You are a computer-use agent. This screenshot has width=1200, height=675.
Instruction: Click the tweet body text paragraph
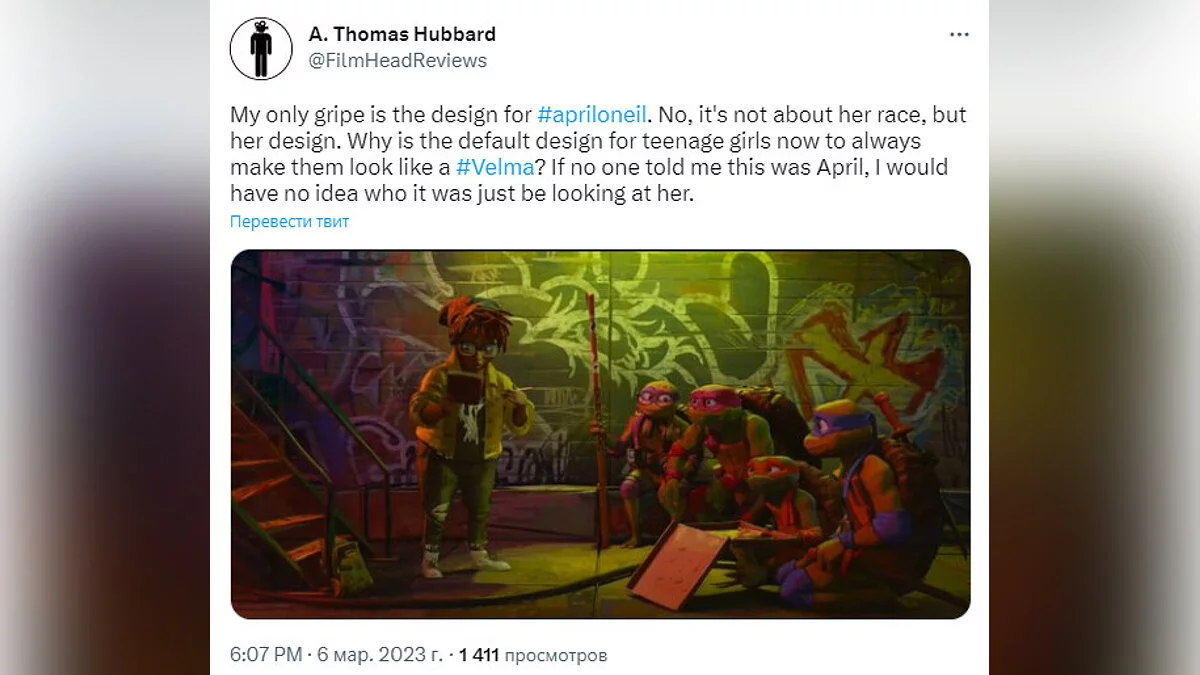click(598, 154)
